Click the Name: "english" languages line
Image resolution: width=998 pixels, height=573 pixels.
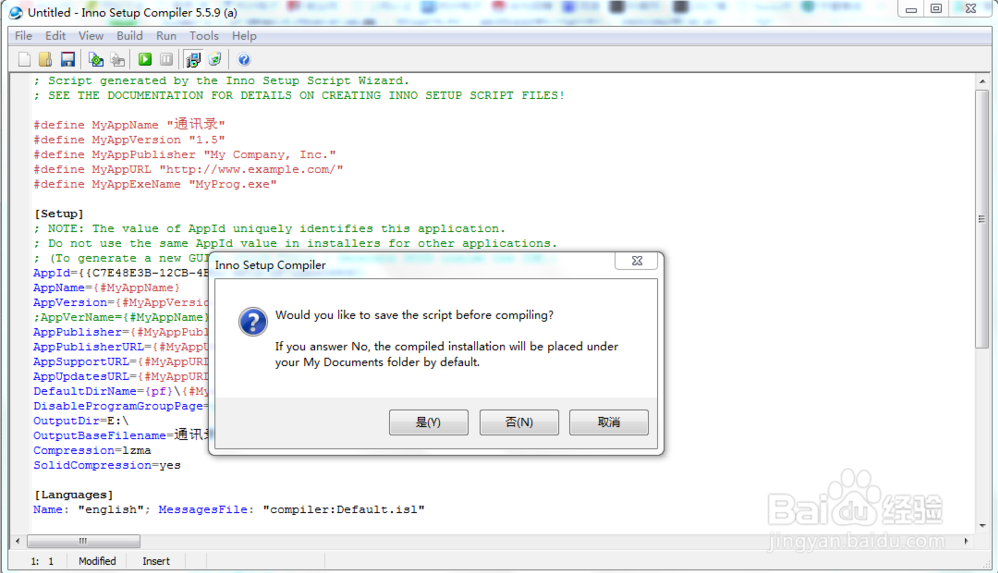point(229,510)
